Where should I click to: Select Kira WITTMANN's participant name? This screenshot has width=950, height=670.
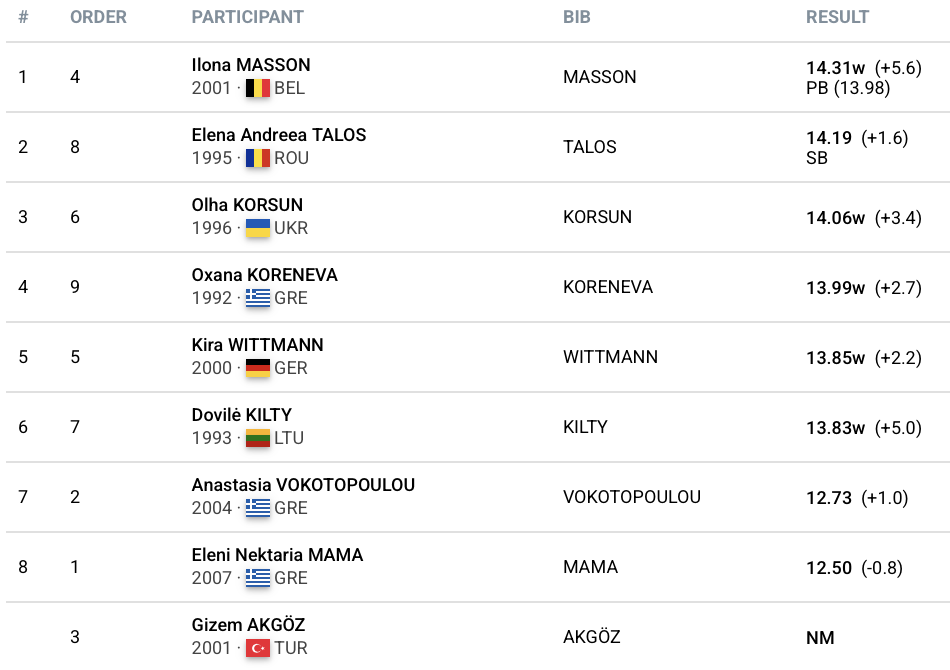pos(257,345)
